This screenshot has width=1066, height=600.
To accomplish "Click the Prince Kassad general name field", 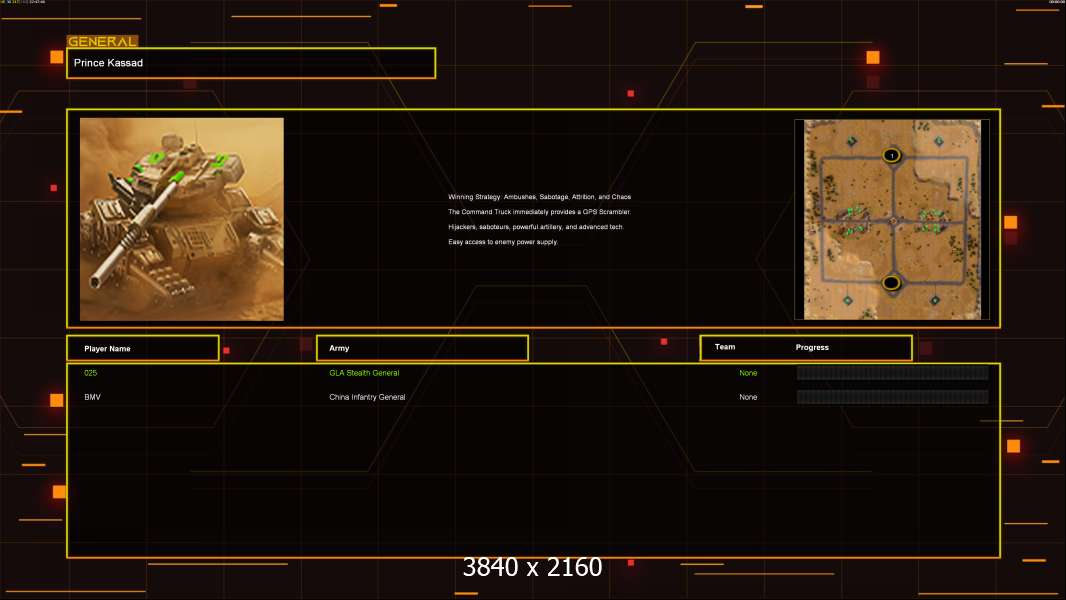I will pyautogui.click(x=251, y=63).
